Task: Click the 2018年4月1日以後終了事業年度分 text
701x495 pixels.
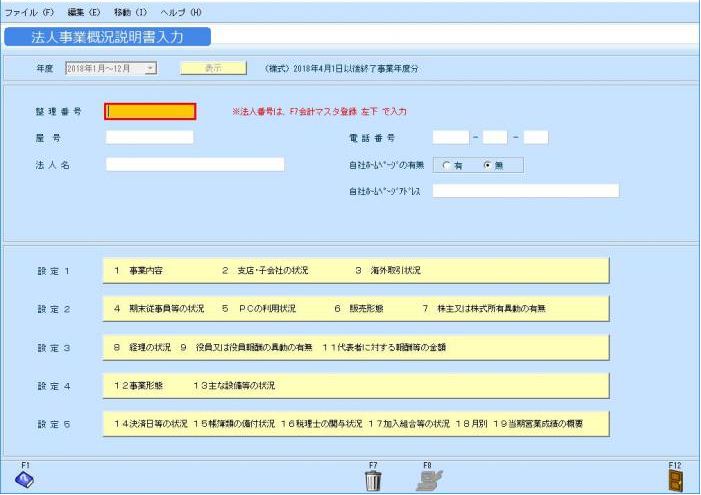Action: (356, 69)
